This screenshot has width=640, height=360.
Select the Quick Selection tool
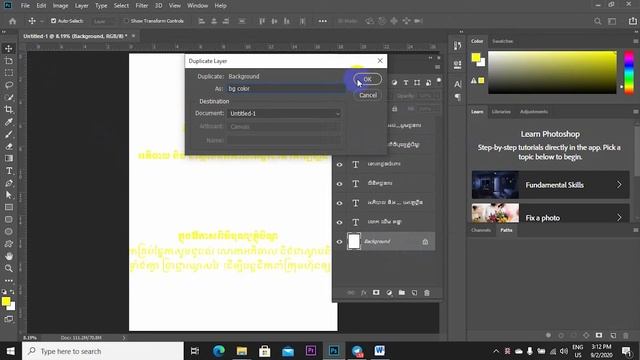(x=8, y=97)
